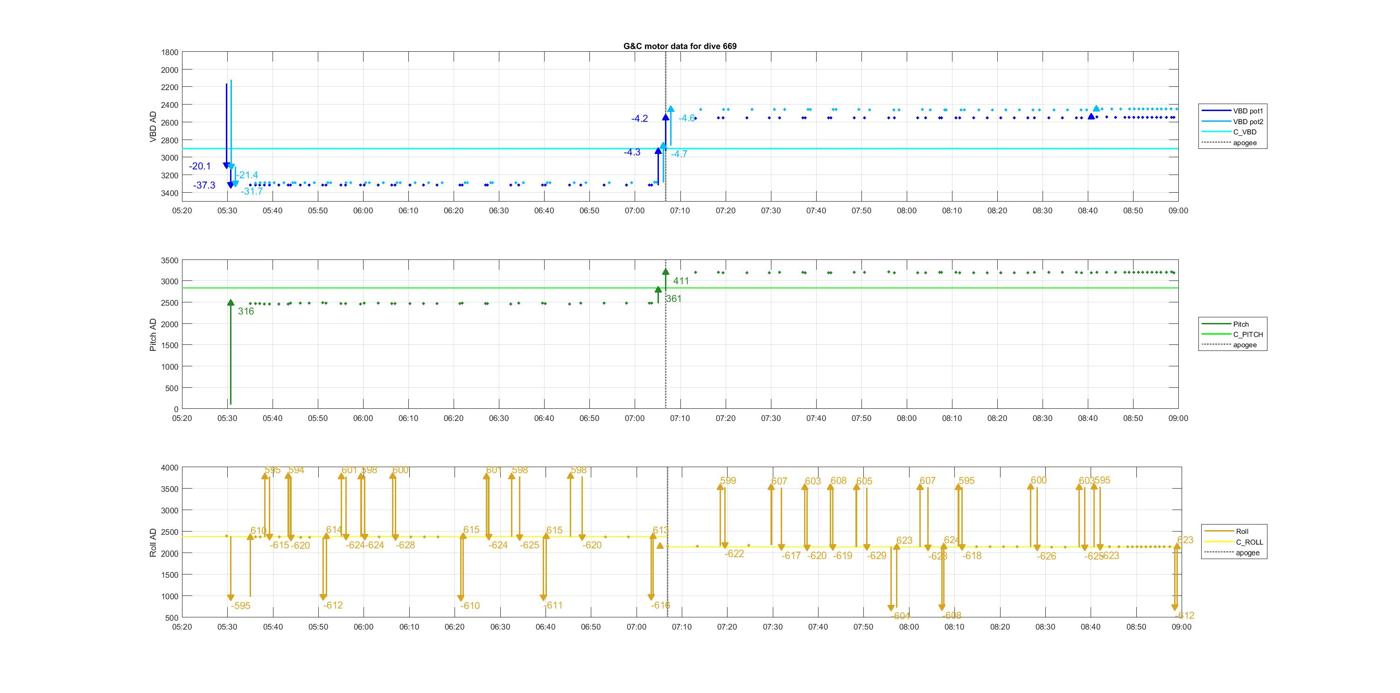The height and width of the screenshot is (693, 1400).
Task: Click the '610' roll data label
Action: click(x=258, y=531)
